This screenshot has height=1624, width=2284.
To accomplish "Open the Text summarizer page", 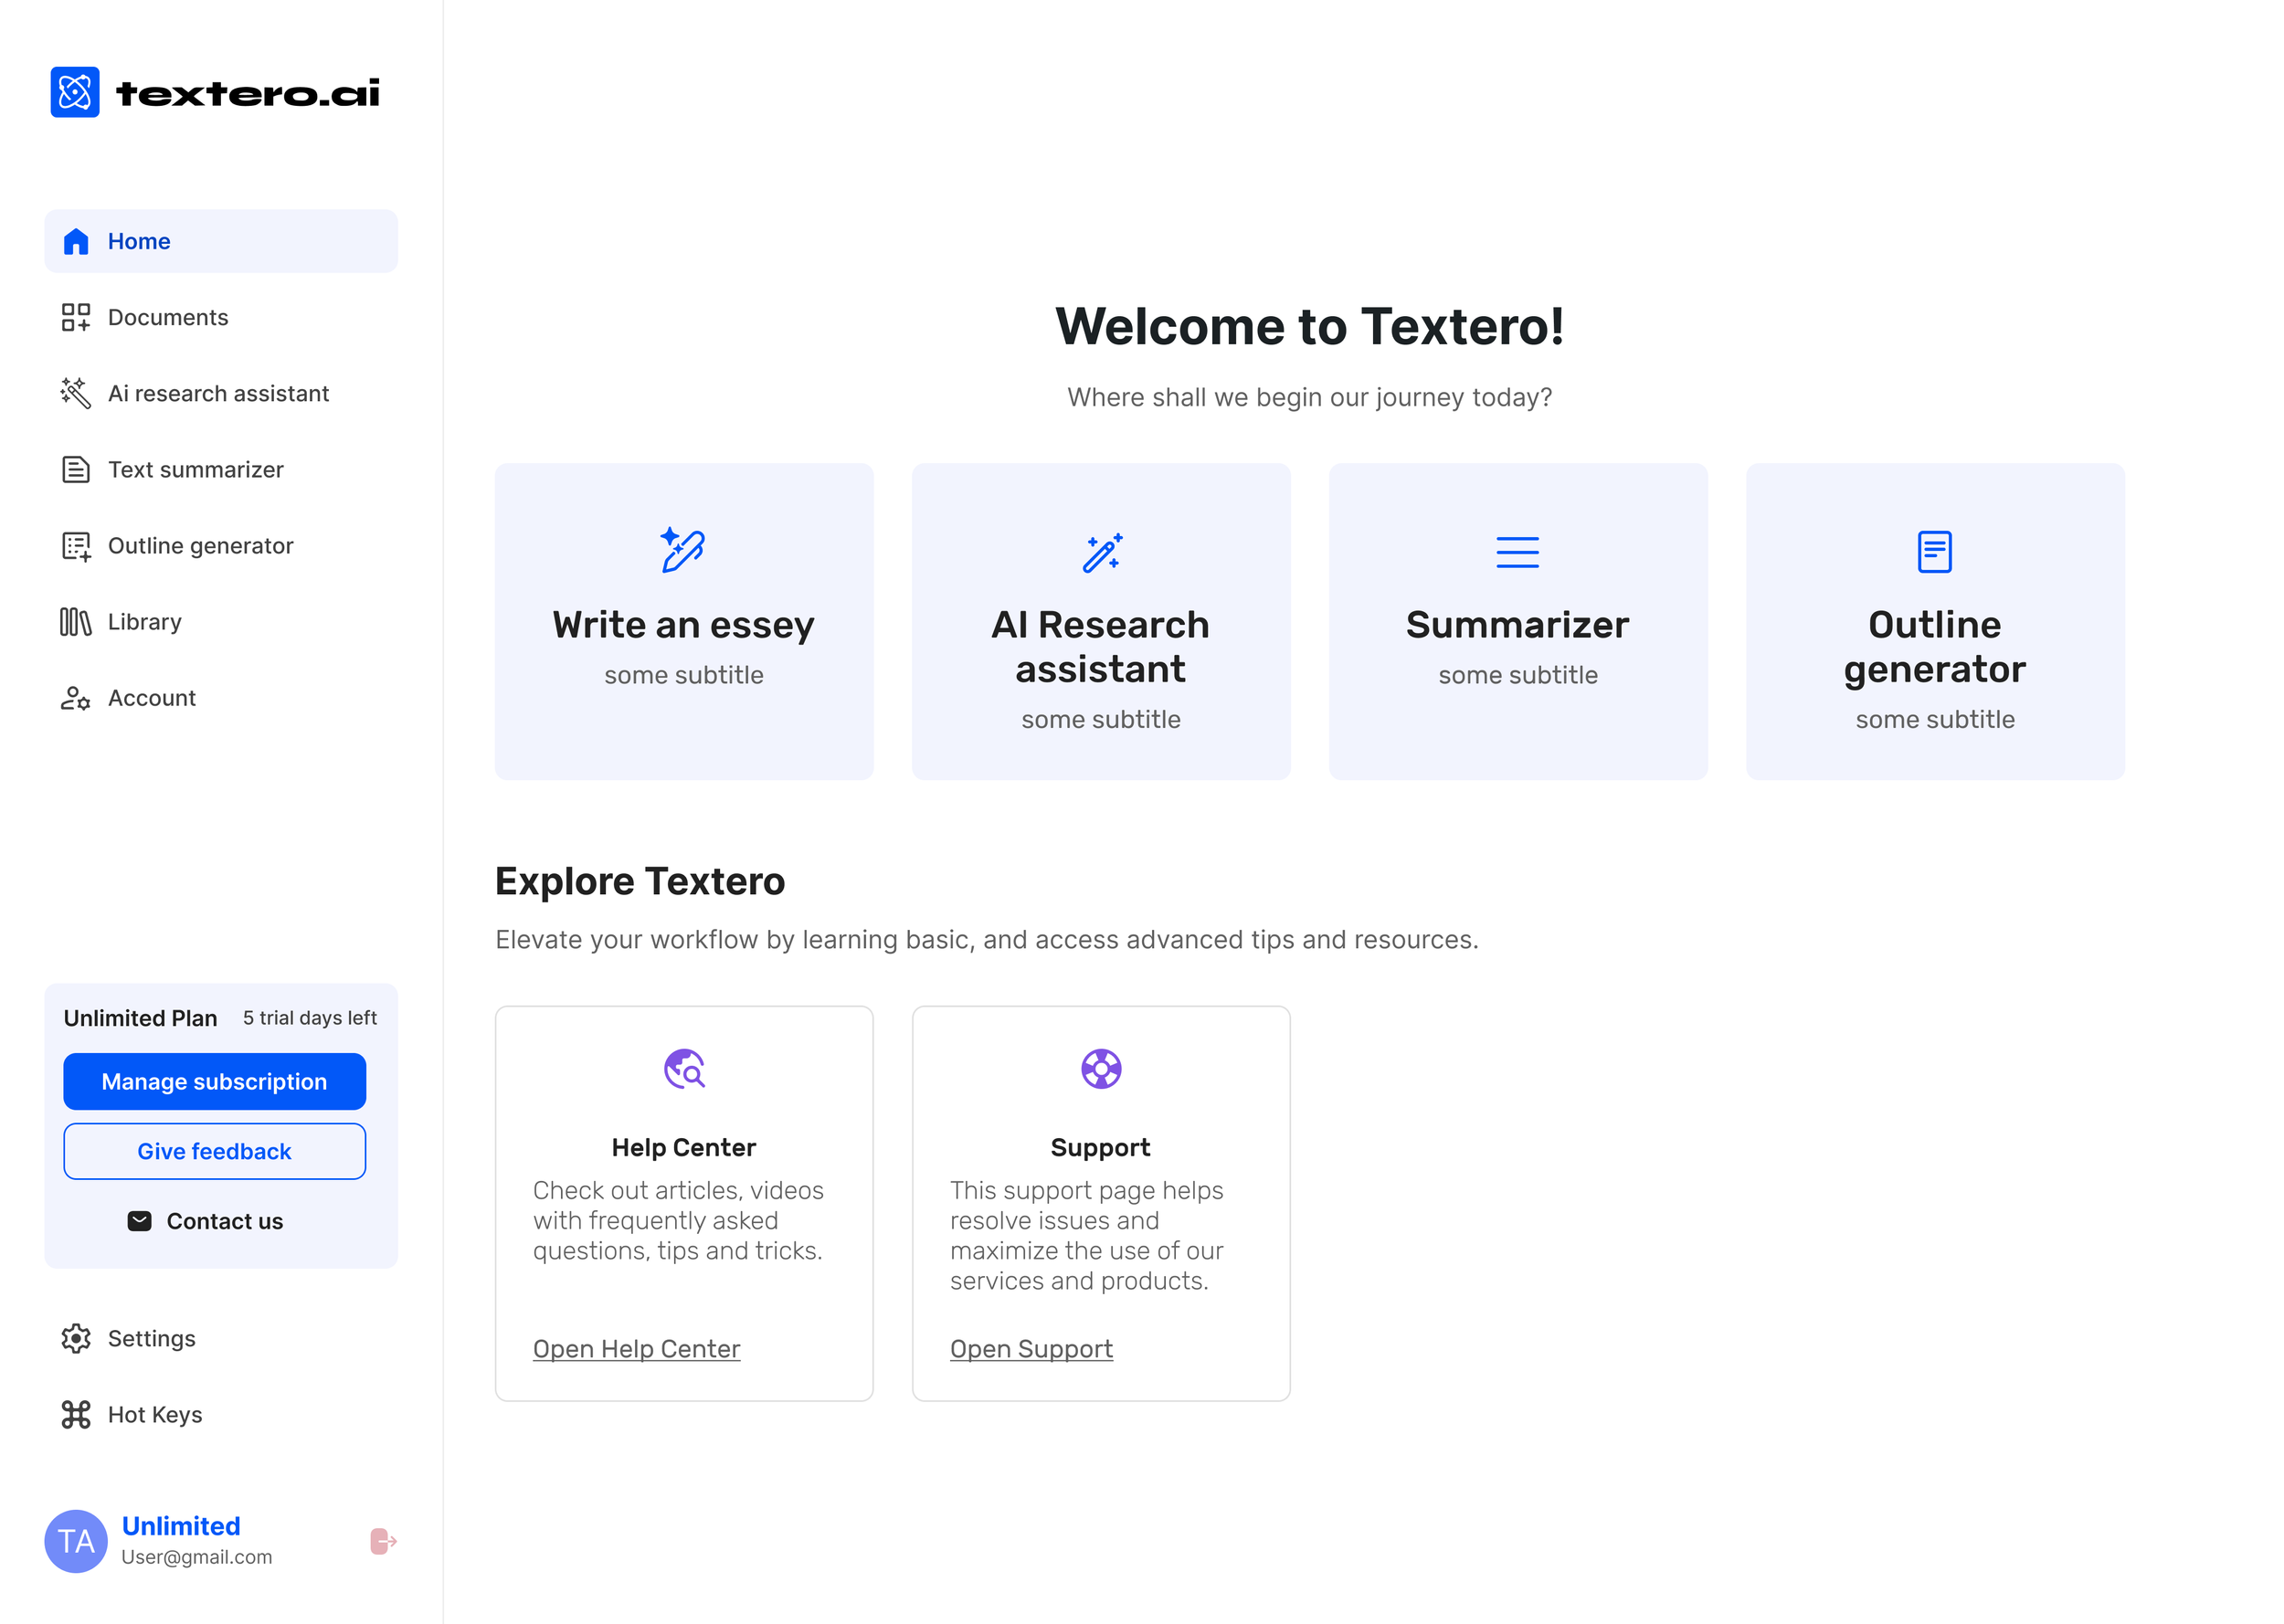I will pos(195,469).
